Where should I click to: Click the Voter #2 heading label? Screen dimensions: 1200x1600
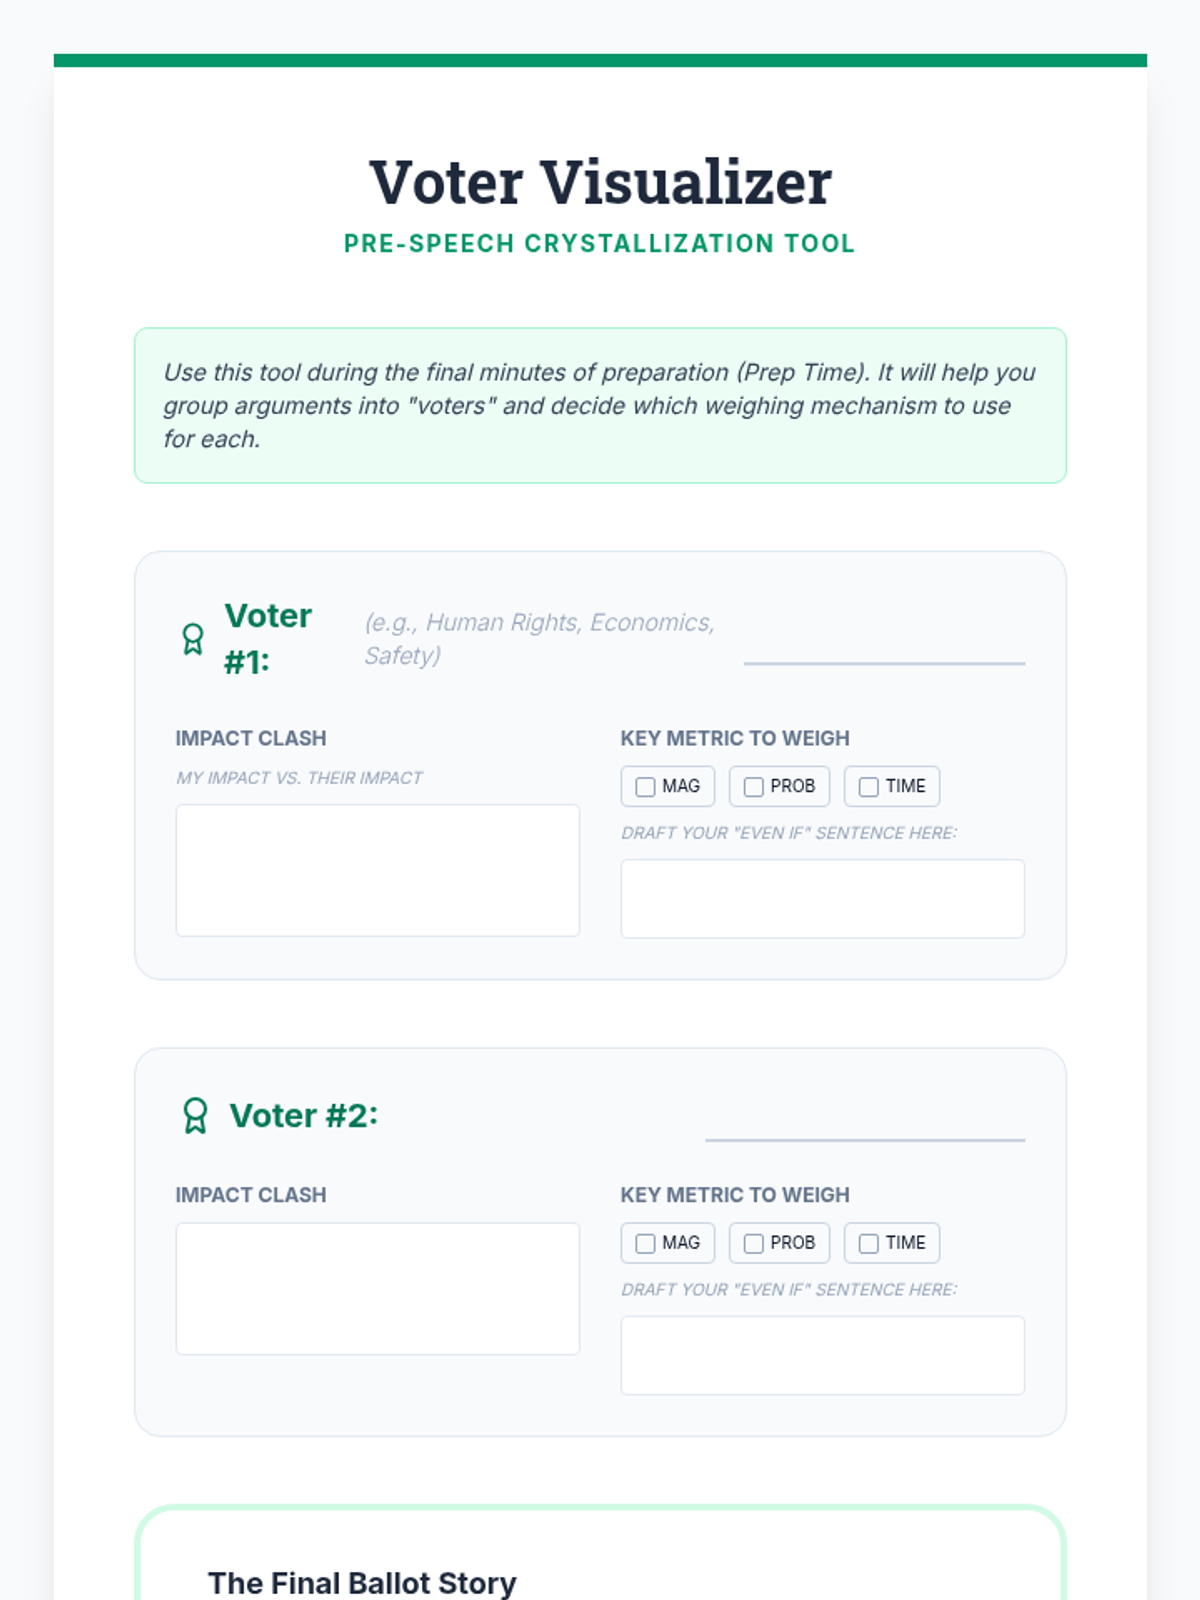coord(304,1115)
